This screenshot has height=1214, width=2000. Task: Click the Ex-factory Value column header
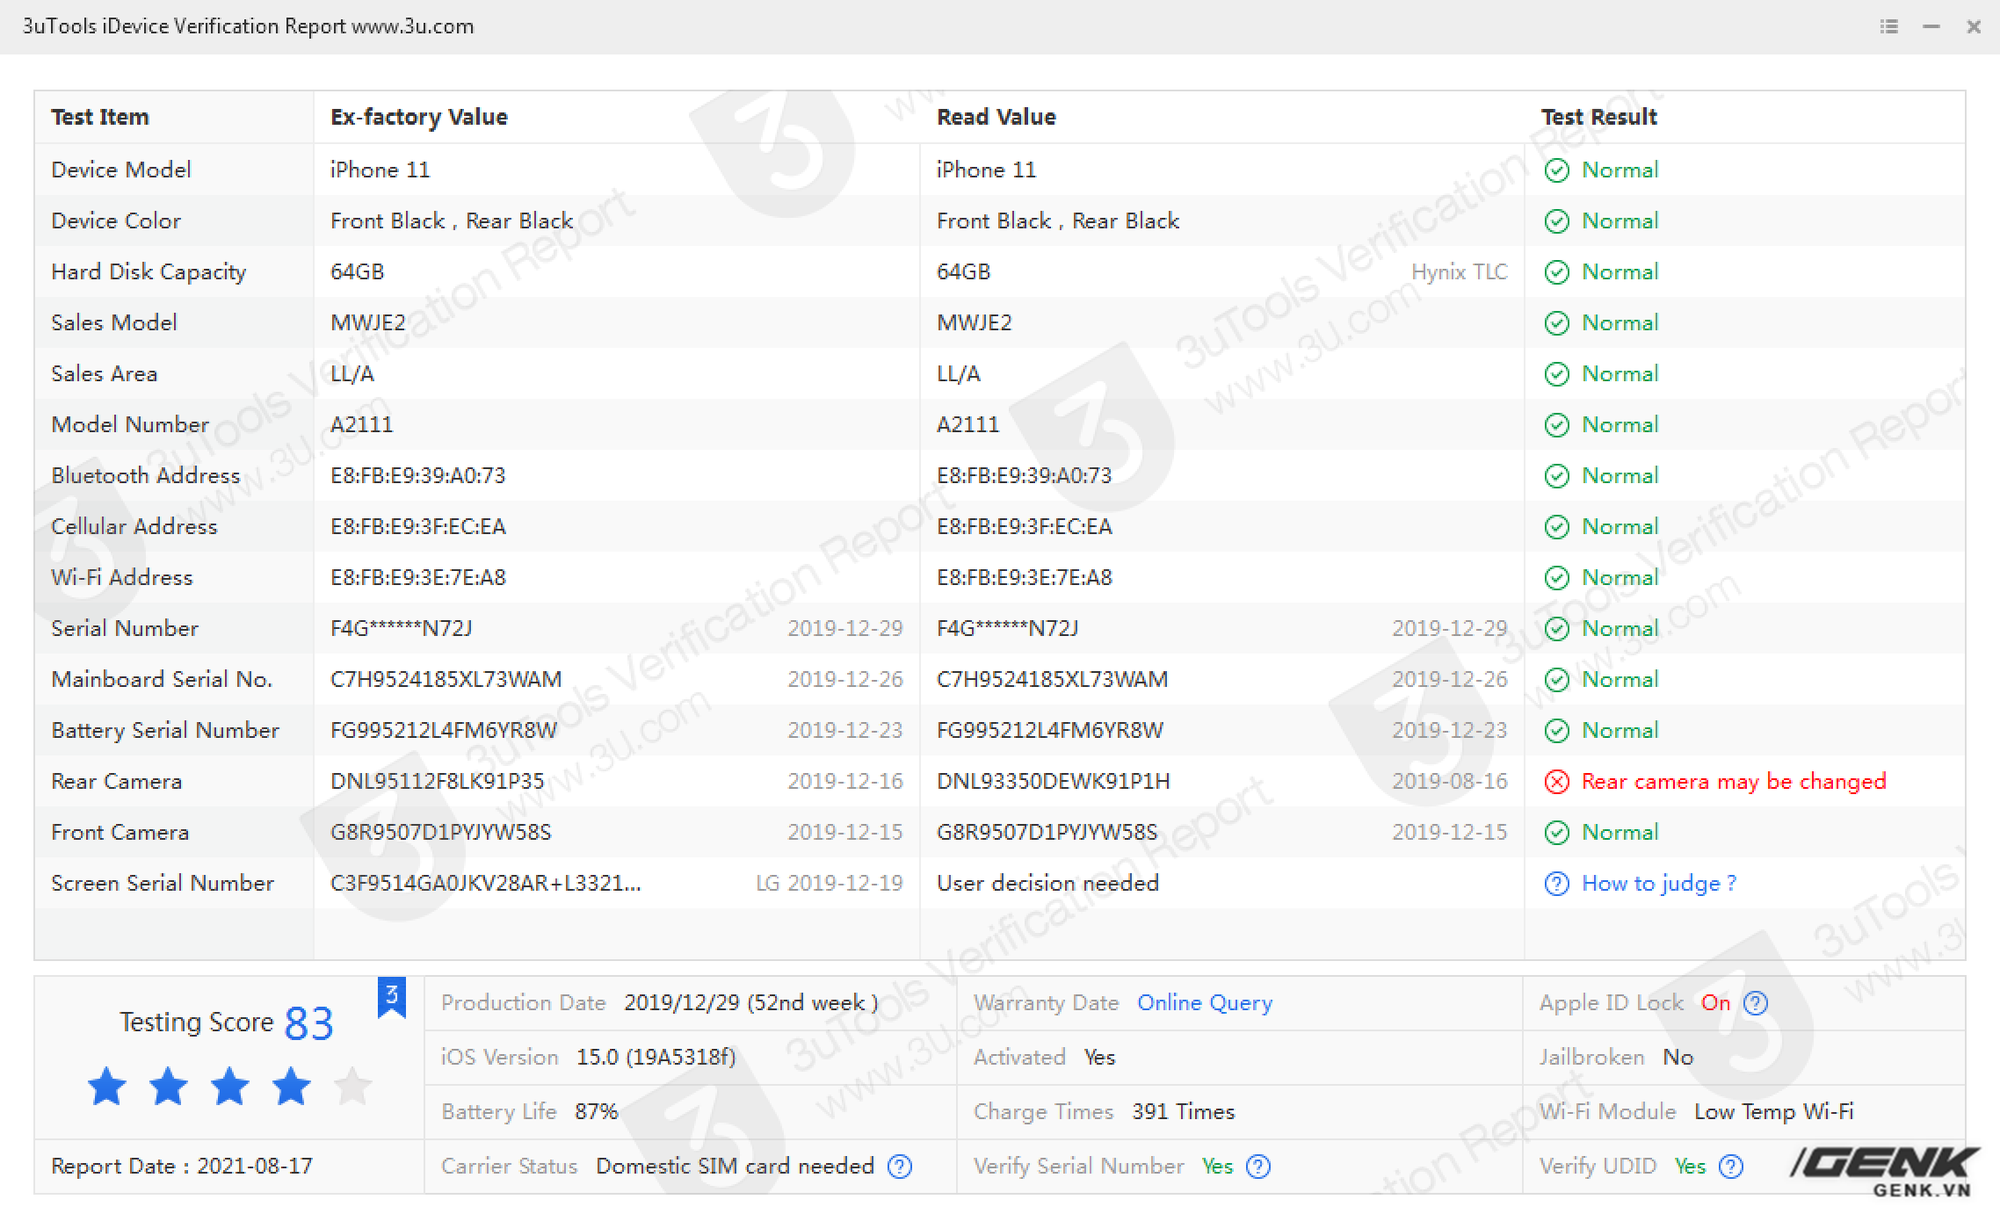click(x=419, y=117)
